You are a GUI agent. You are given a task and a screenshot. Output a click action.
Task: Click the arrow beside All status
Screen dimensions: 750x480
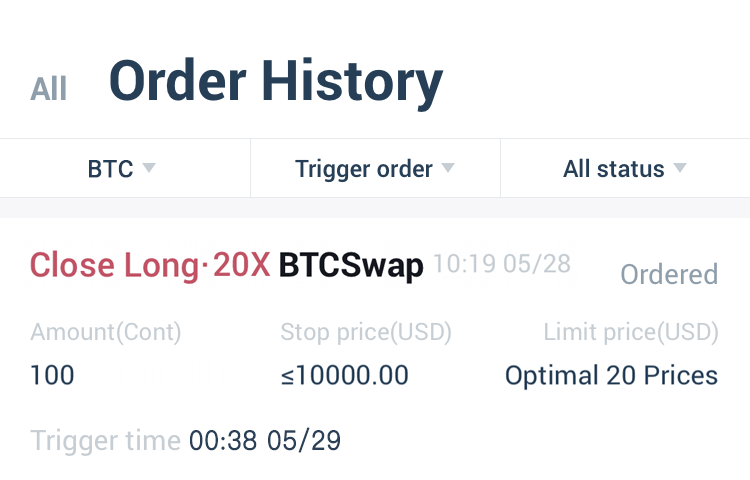tap(680, 168)
